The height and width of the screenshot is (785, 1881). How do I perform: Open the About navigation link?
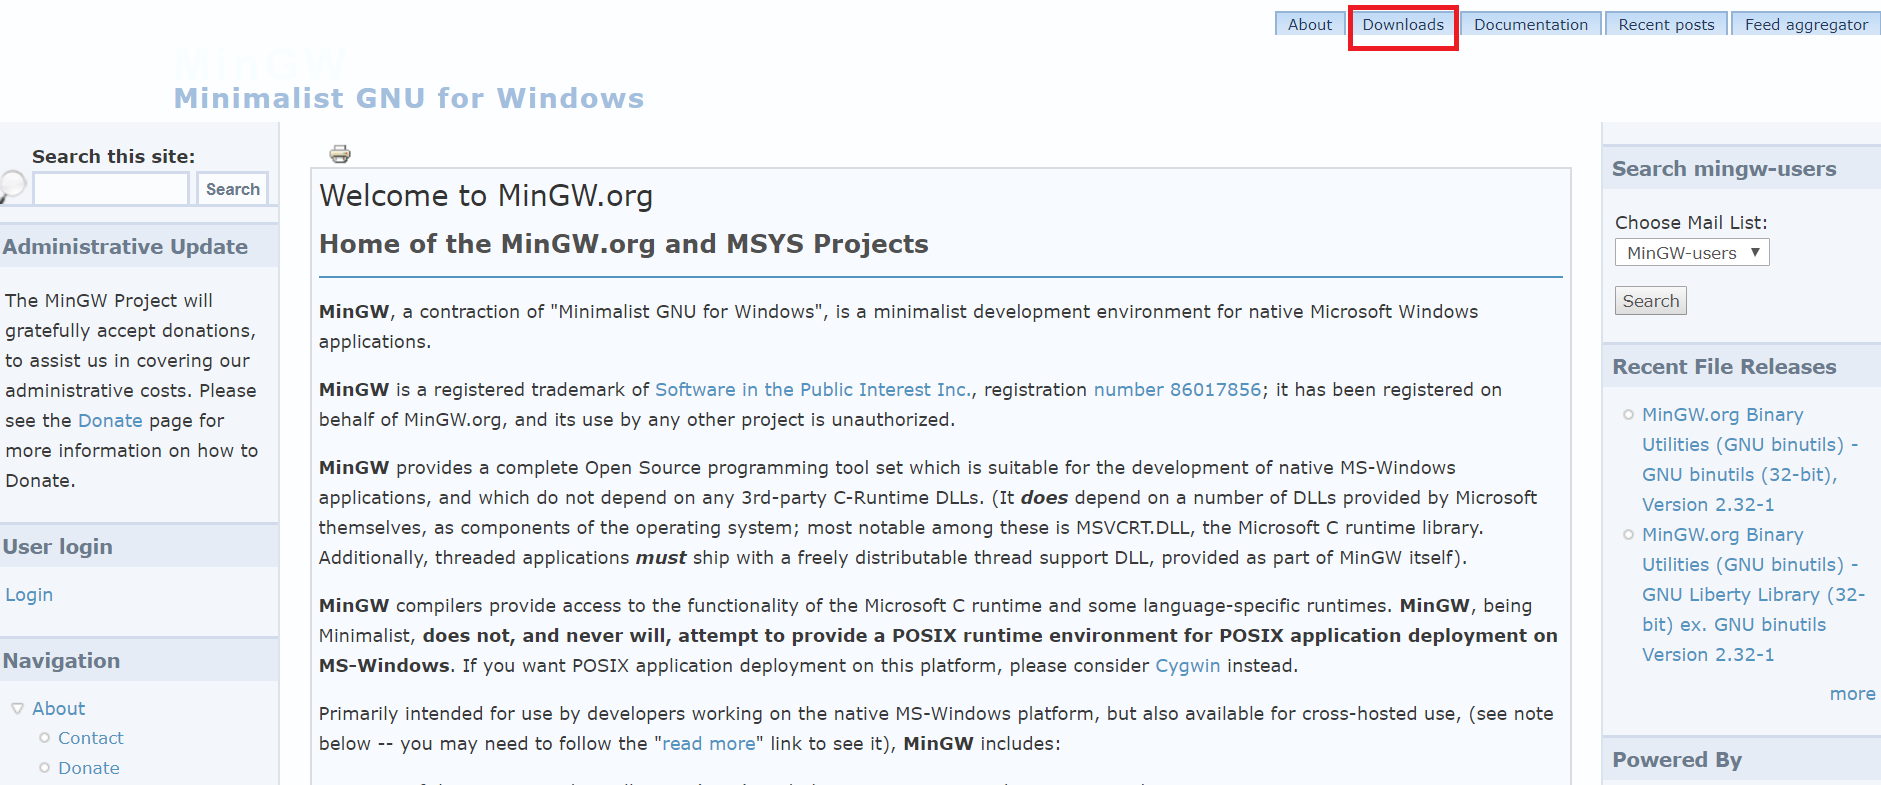58,708
